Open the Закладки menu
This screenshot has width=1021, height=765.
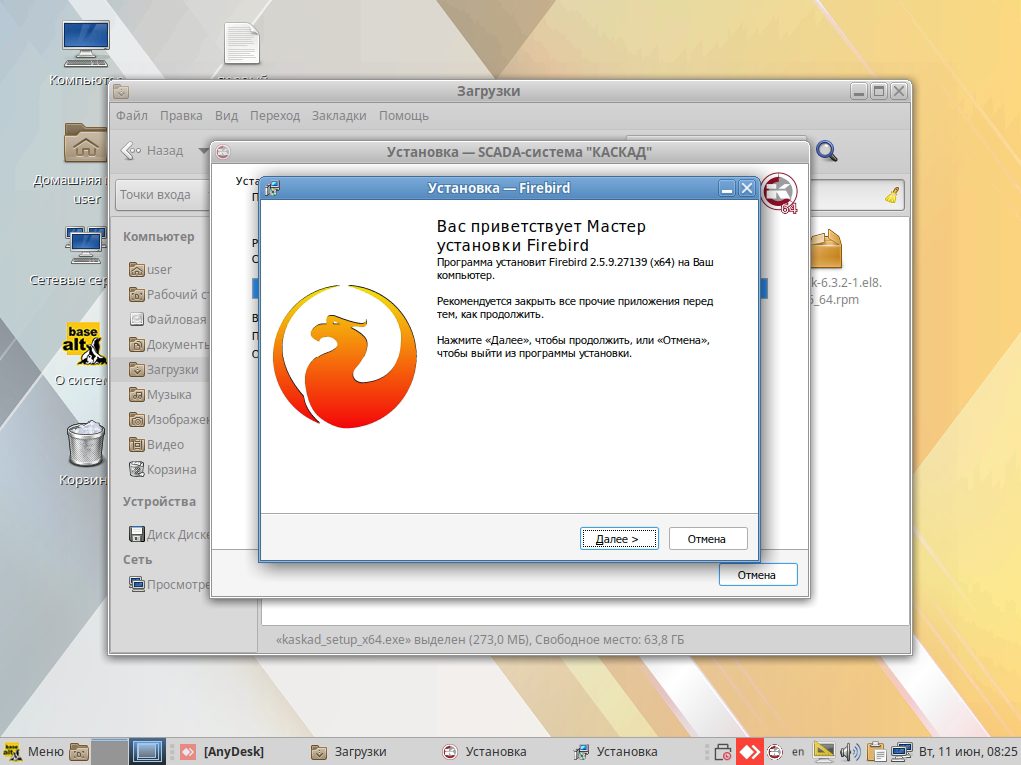coord(339,115)
